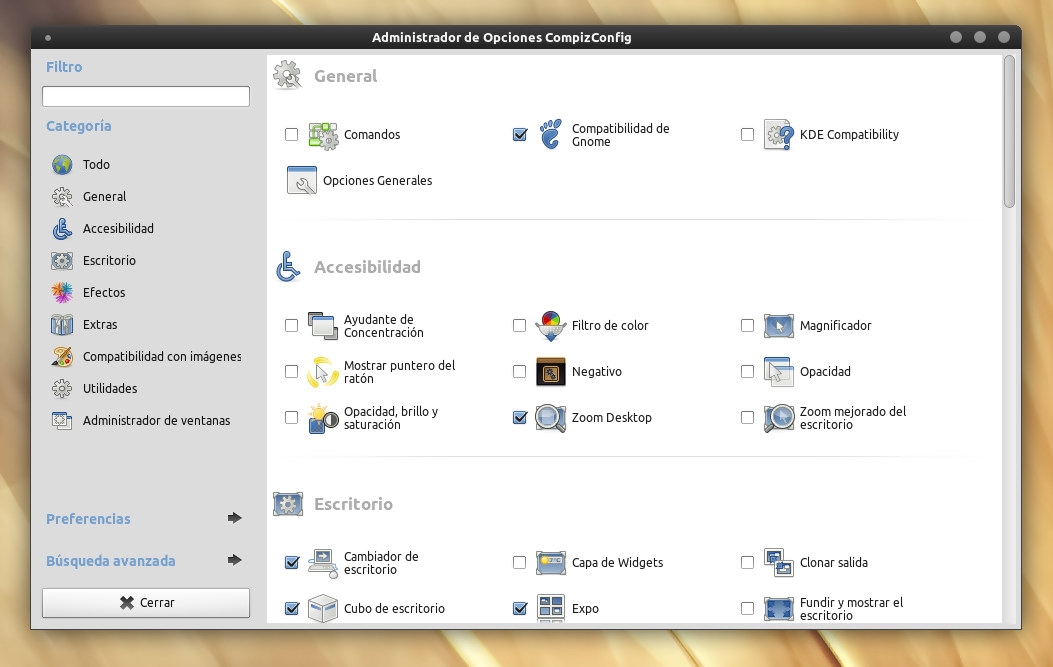Open the Zoom Desktop plugin label
This screenshot has width=1053, height=667.
(x=612, y=418)
